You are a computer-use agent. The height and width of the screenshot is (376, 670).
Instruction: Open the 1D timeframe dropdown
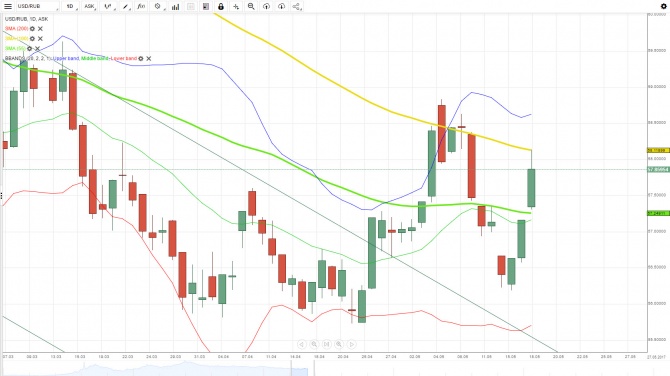pyautogui.click(x=71, y=6)
